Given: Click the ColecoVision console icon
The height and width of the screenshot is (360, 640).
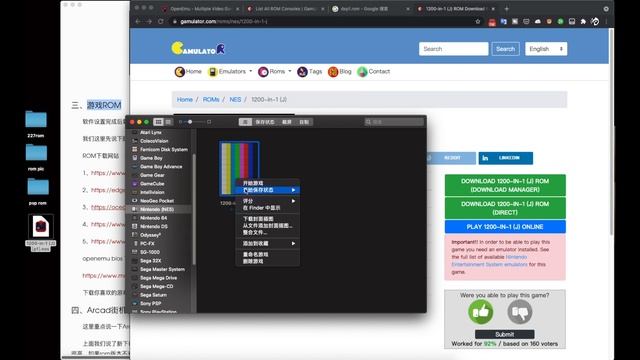Looking at the screenshot, I should pyautogui.click(x=135, y=141).
